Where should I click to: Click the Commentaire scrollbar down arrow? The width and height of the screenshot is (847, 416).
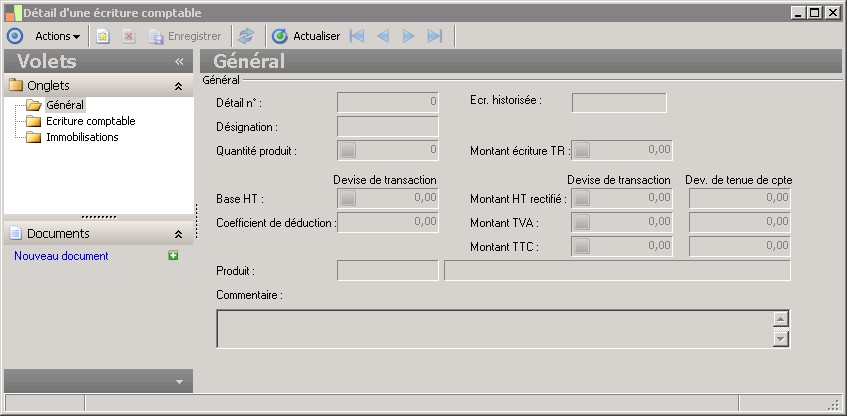click(x=781, y=339)
